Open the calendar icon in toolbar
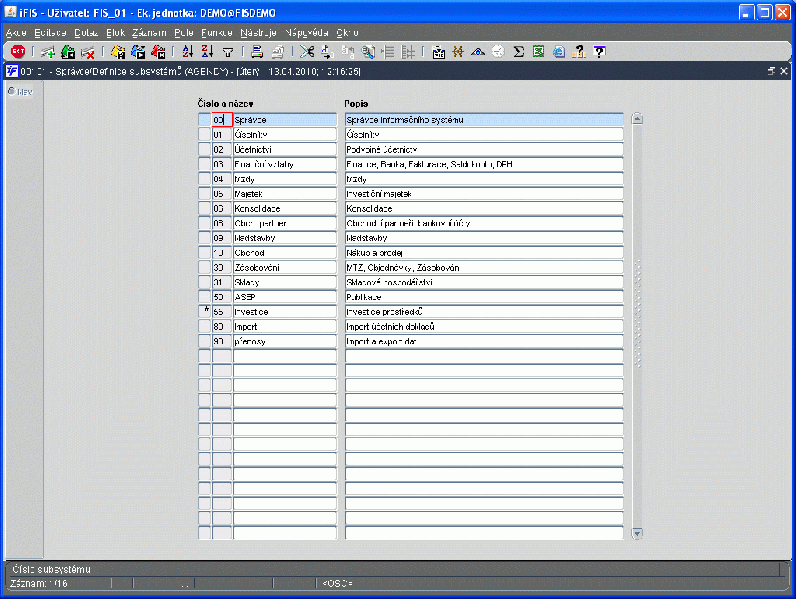This screenshot has height=599, width=796. click(438, 51)
